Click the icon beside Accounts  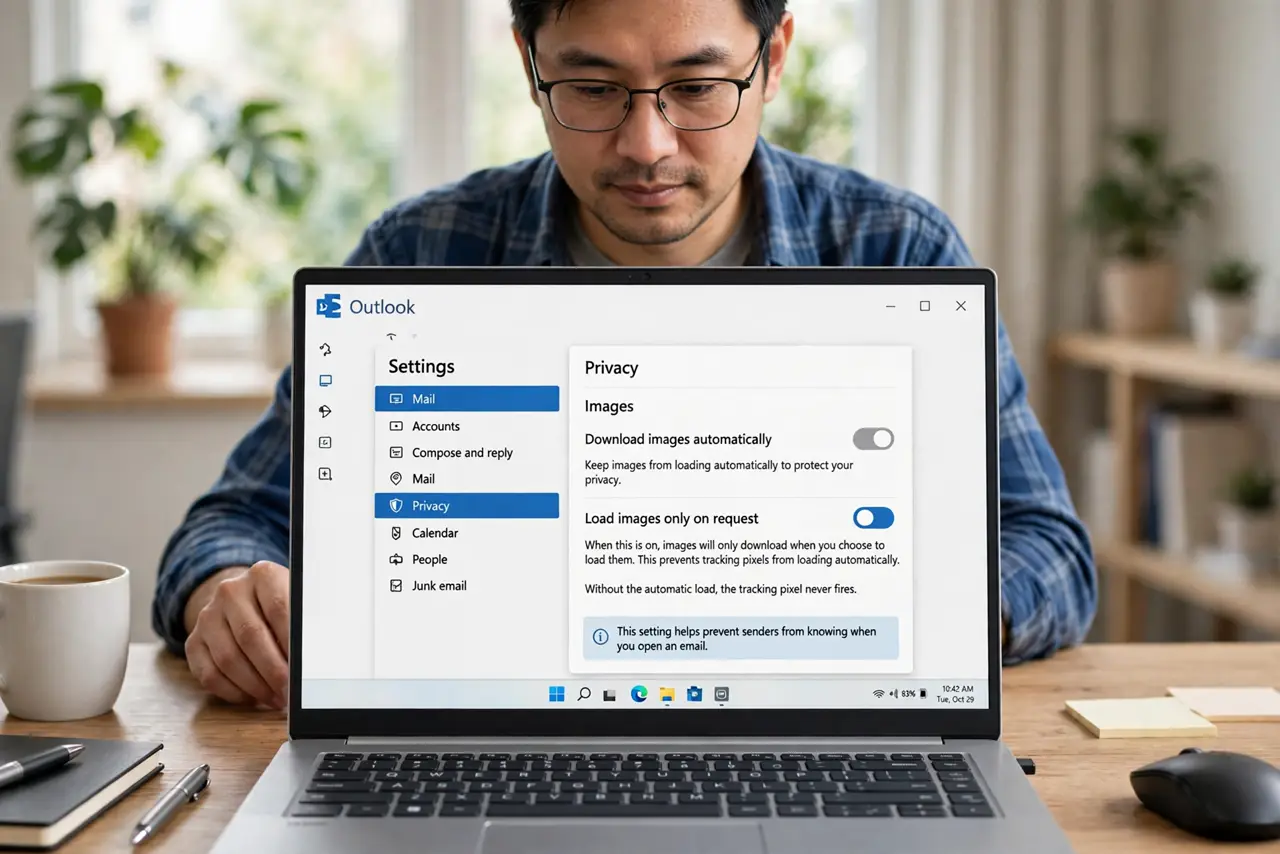[x=396, y=426]
